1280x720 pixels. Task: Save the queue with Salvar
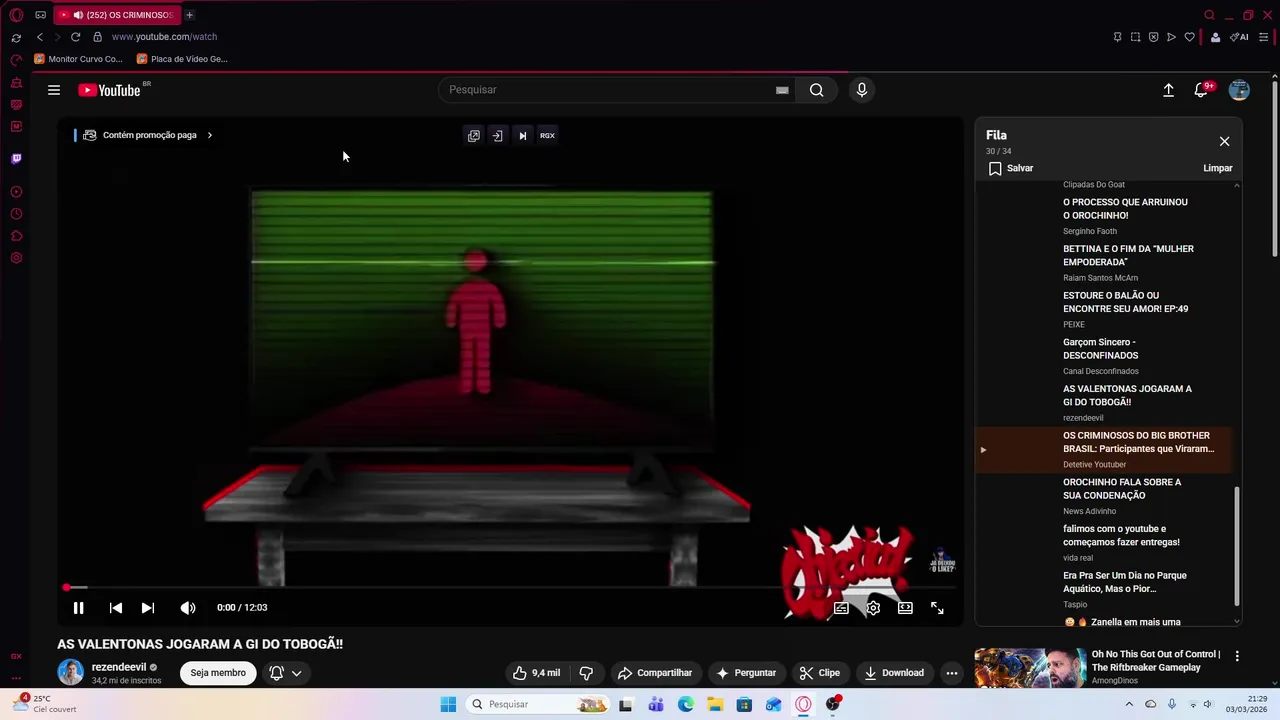coord(1011,168)
